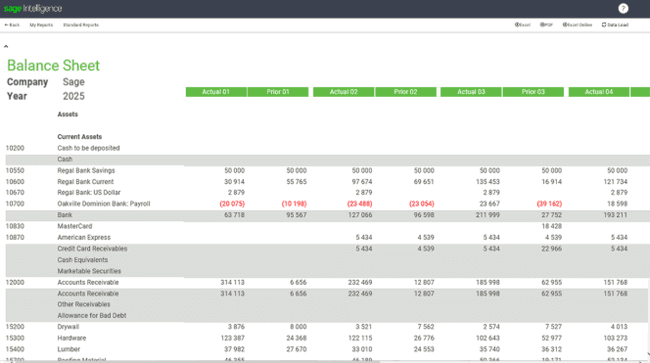Select the Prior 03 column header
The image size is (650, 363).
click(533, 92)
